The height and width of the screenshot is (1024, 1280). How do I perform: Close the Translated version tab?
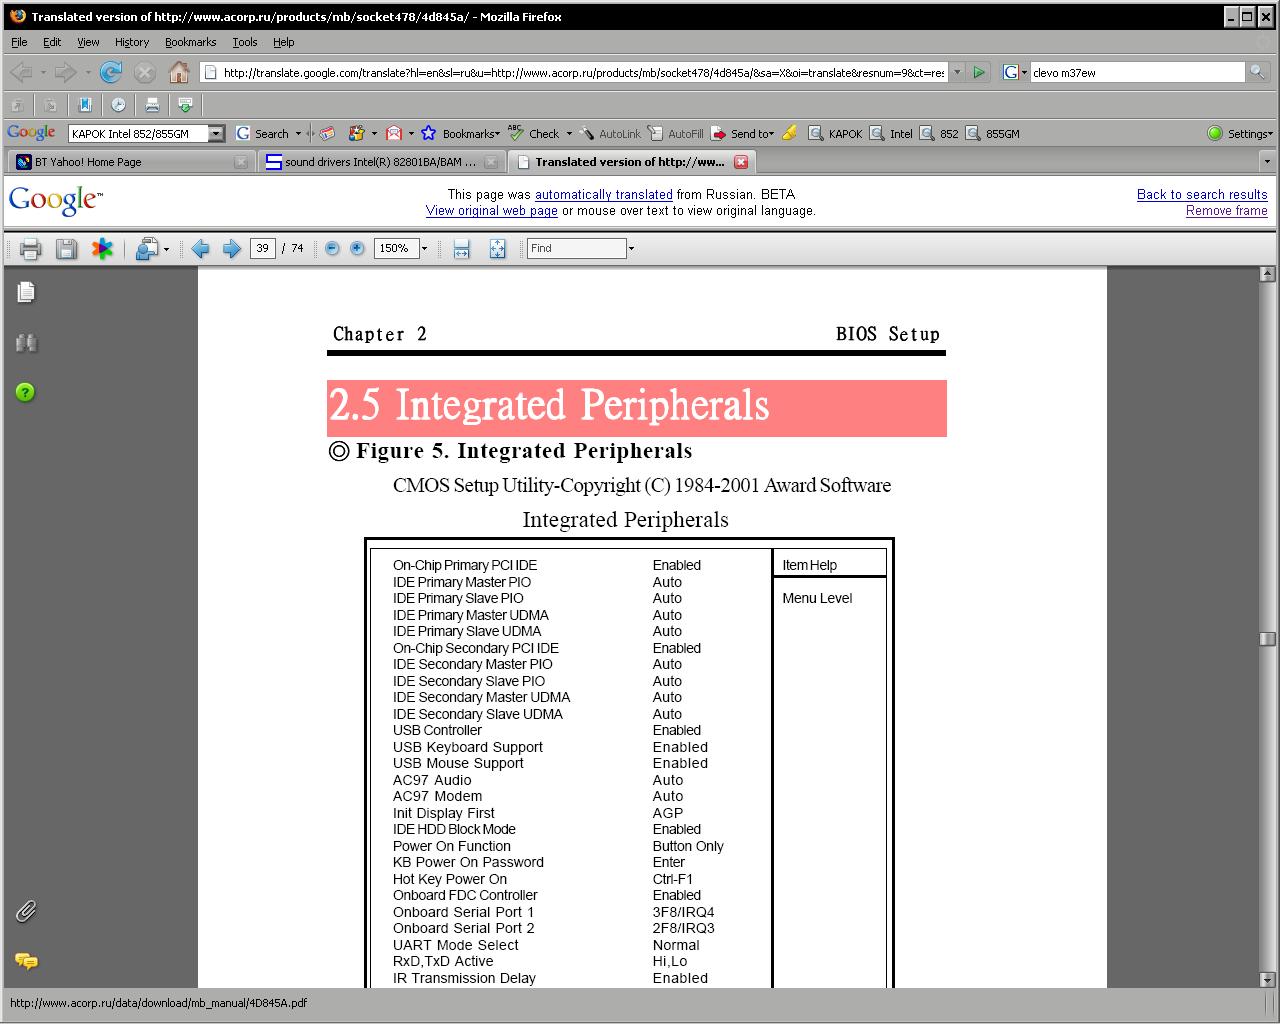[741, 161]
